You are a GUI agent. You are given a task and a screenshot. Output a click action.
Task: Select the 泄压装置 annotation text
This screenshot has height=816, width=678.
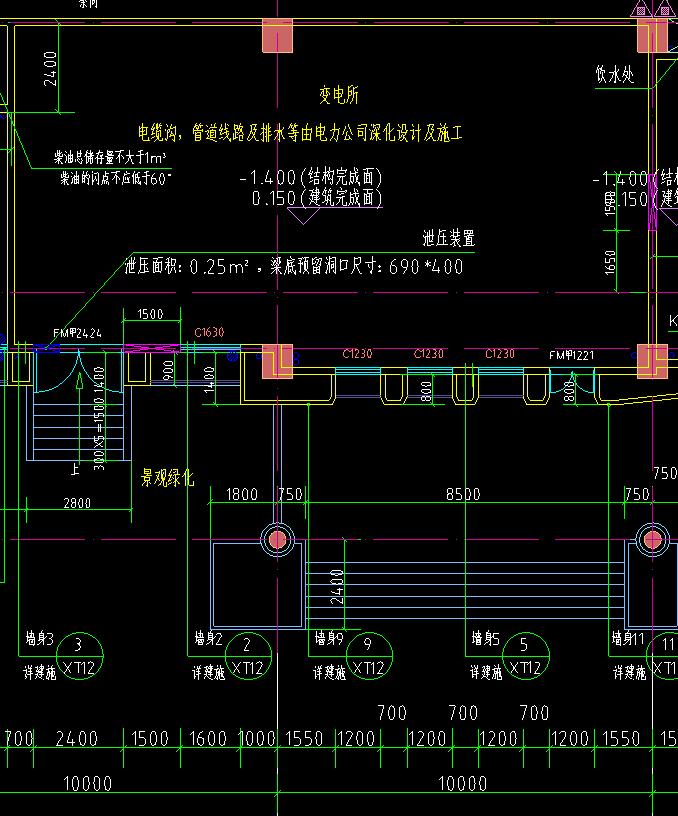448,239
